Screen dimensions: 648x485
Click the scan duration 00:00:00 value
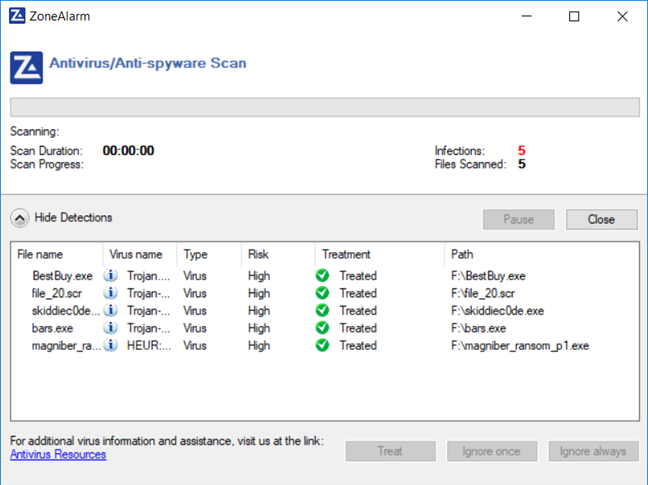(x=129, y=150)
